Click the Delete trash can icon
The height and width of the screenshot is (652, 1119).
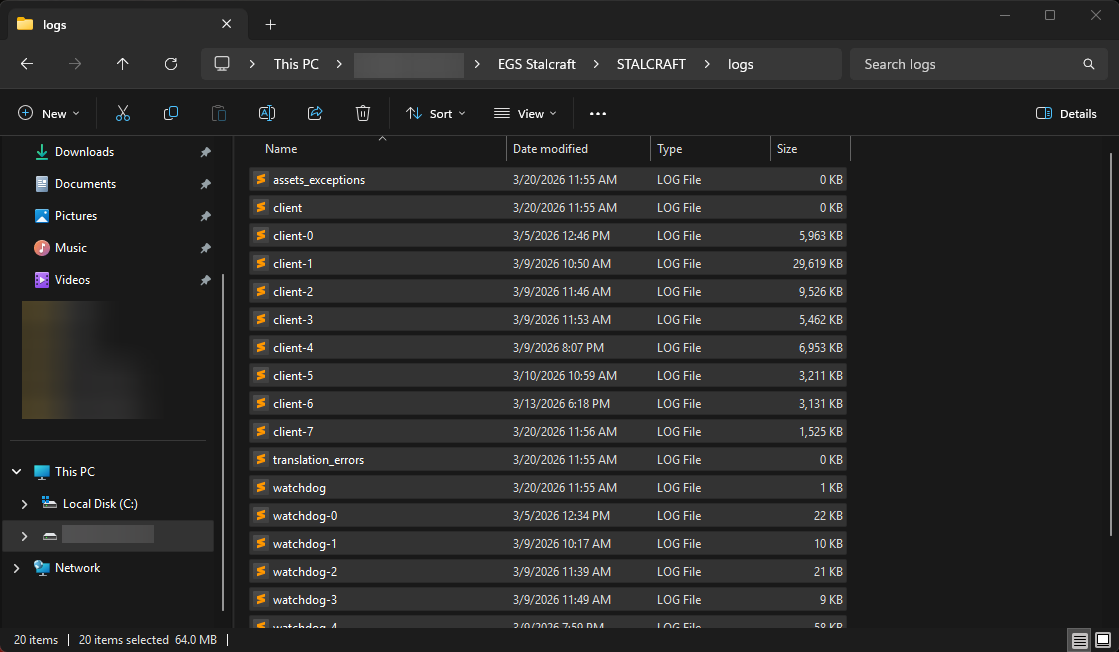[x=363, y=114]
